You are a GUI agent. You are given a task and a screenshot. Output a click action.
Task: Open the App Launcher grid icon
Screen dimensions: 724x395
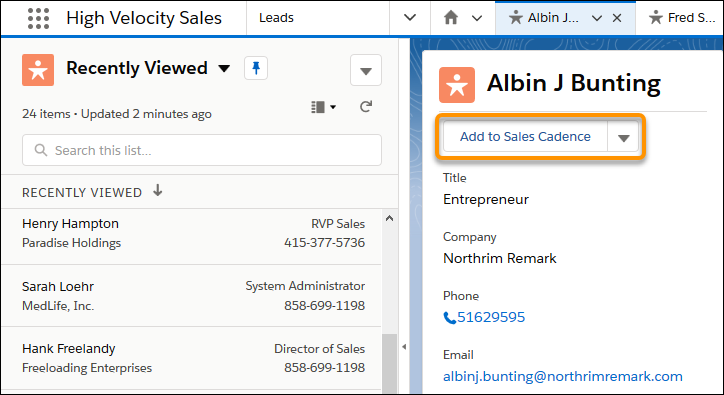pos(38,18)
